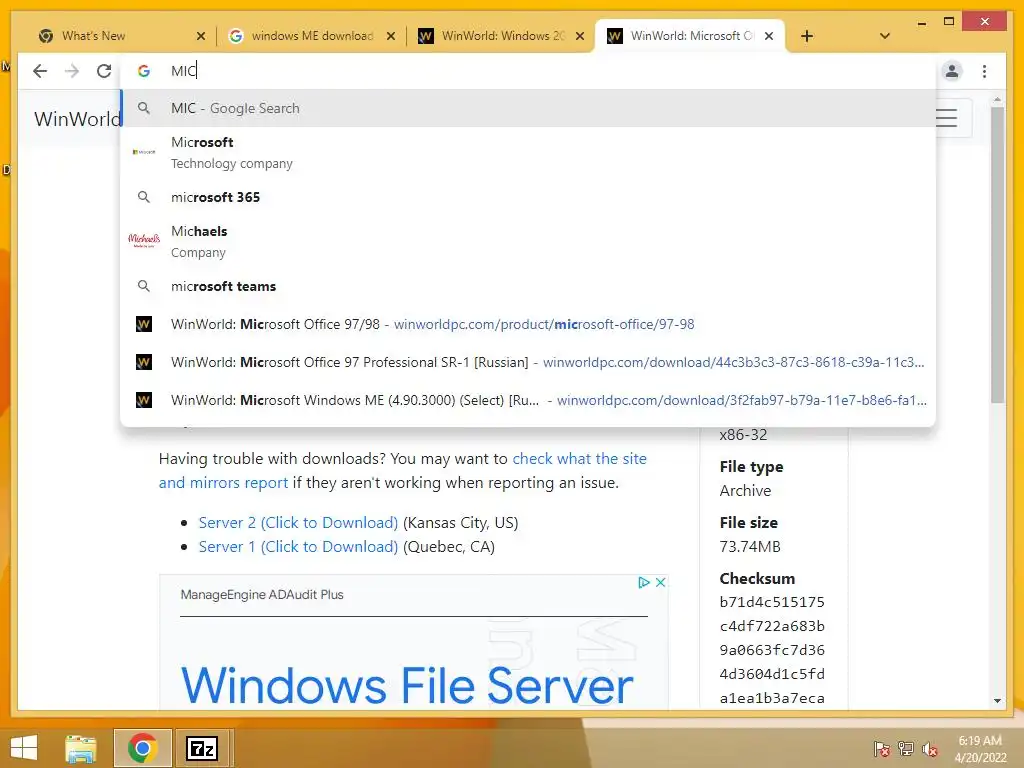The image size is (1024, 768).
Task: Open WinWorld Microsoft Office 97/98 suggestion
Action: click(528, 324)
